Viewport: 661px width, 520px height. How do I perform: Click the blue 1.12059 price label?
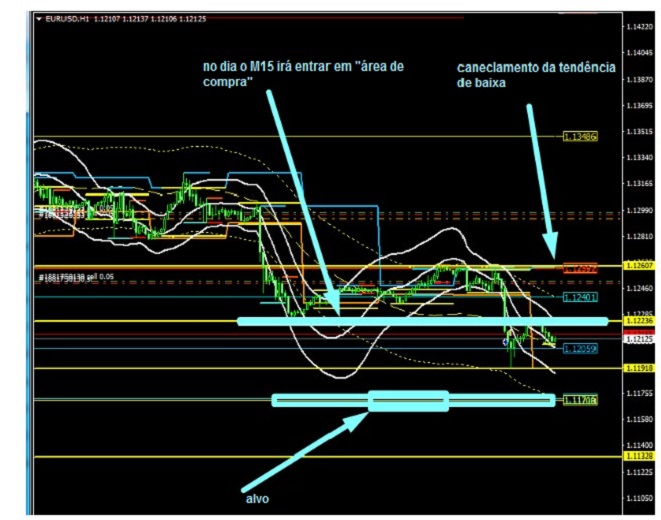tap(579, 349)
